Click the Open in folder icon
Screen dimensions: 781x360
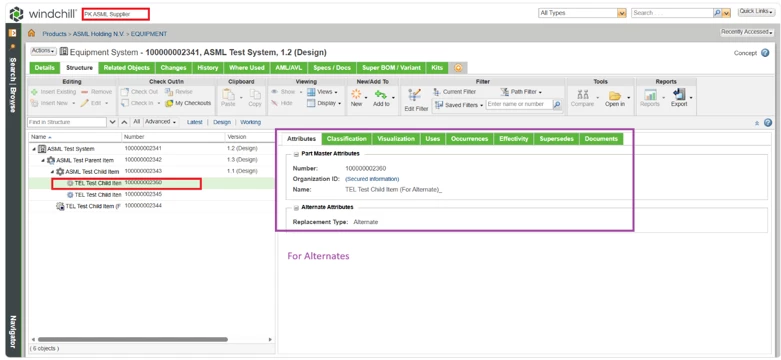coord(615,95)
